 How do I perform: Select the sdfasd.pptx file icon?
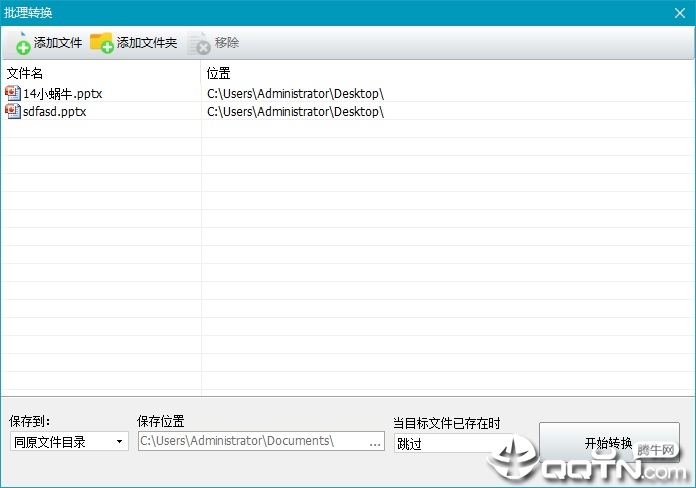click(x=13, y=111)
